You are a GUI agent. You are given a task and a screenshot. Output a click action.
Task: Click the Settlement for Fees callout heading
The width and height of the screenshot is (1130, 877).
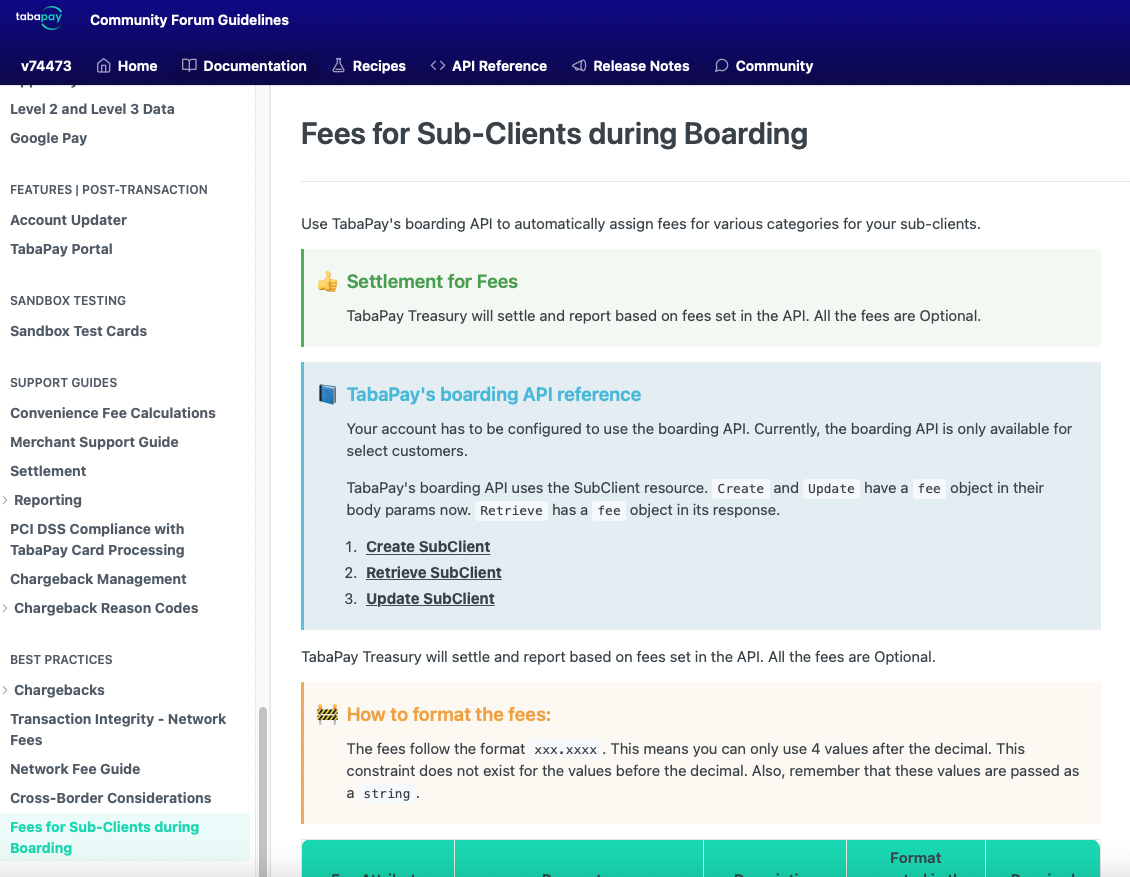tap(432, 282)
